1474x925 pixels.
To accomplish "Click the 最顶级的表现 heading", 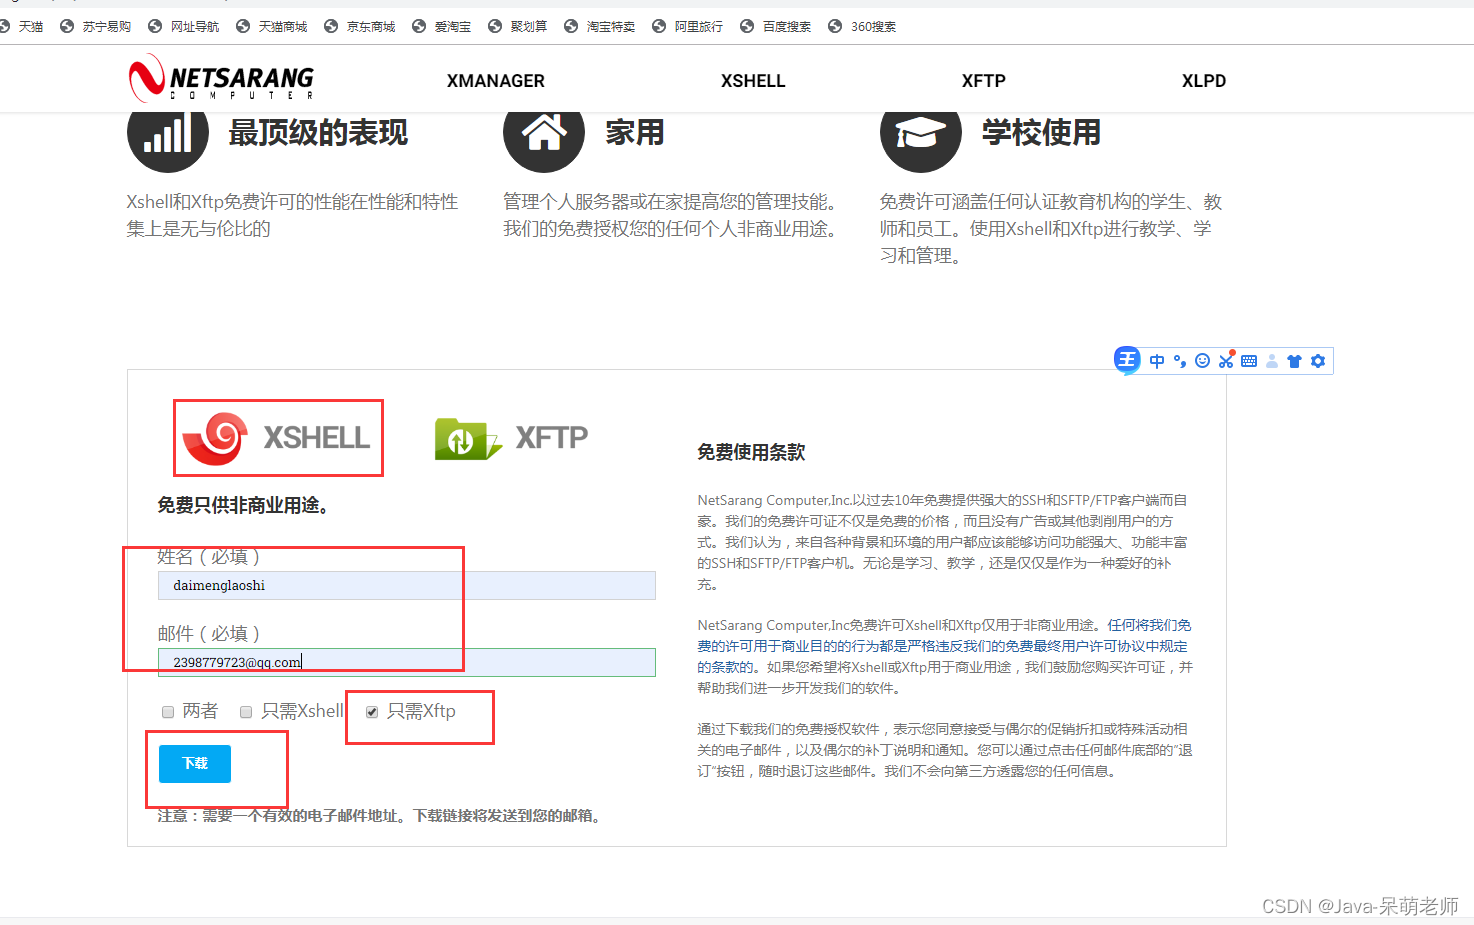I will [318, 133].
